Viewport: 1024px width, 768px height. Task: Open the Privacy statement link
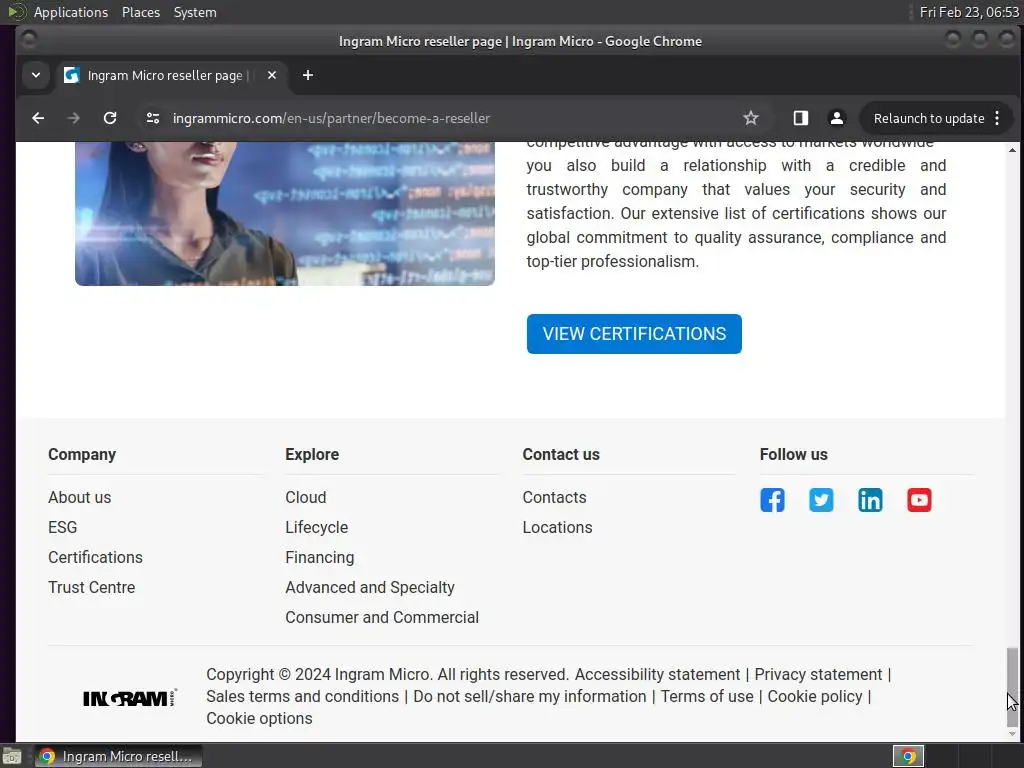coord(818,675)
